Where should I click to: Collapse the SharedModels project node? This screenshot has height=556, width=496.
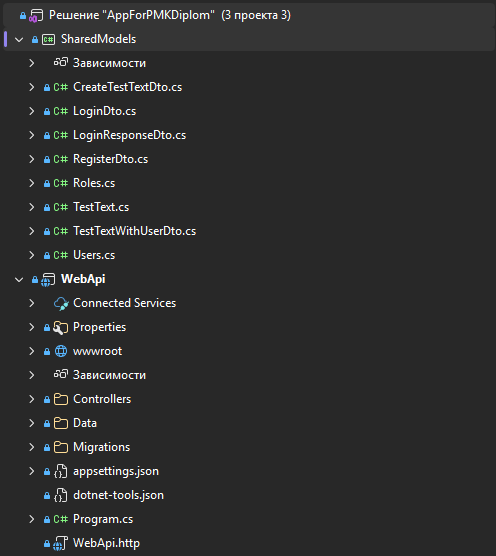point(19,39)
